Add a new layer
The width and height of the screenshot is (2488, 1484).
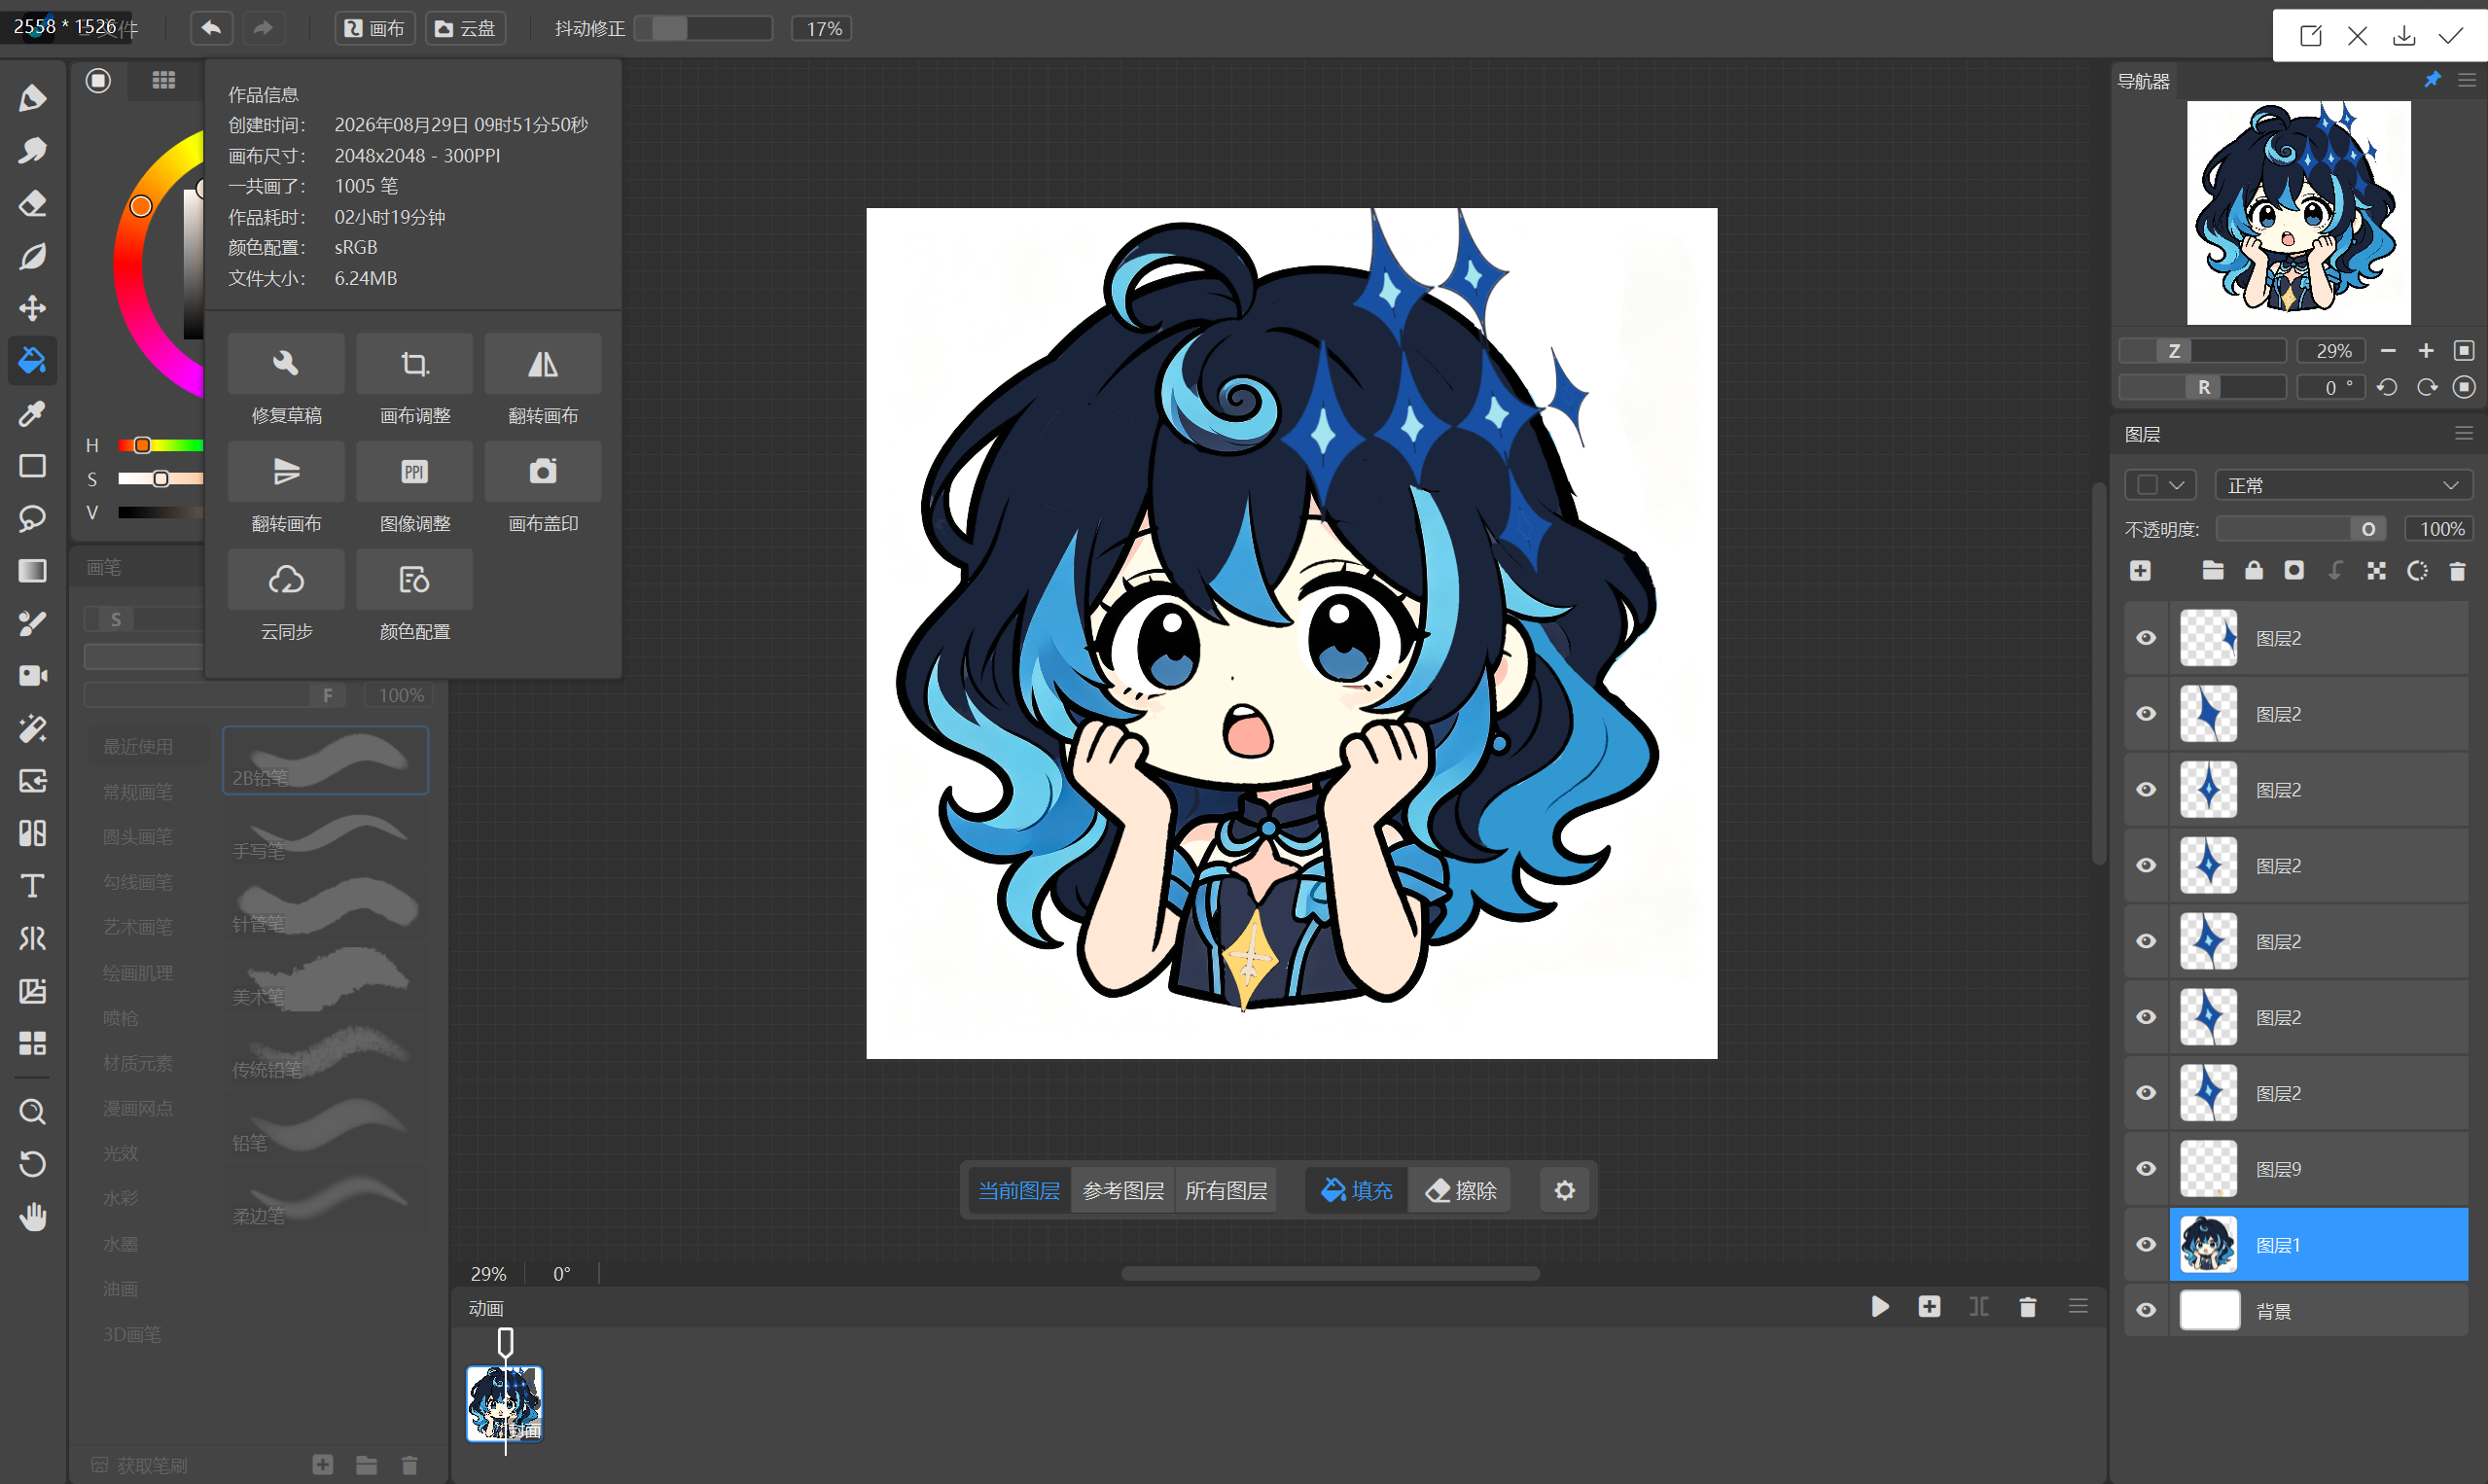click(2140, 571)
